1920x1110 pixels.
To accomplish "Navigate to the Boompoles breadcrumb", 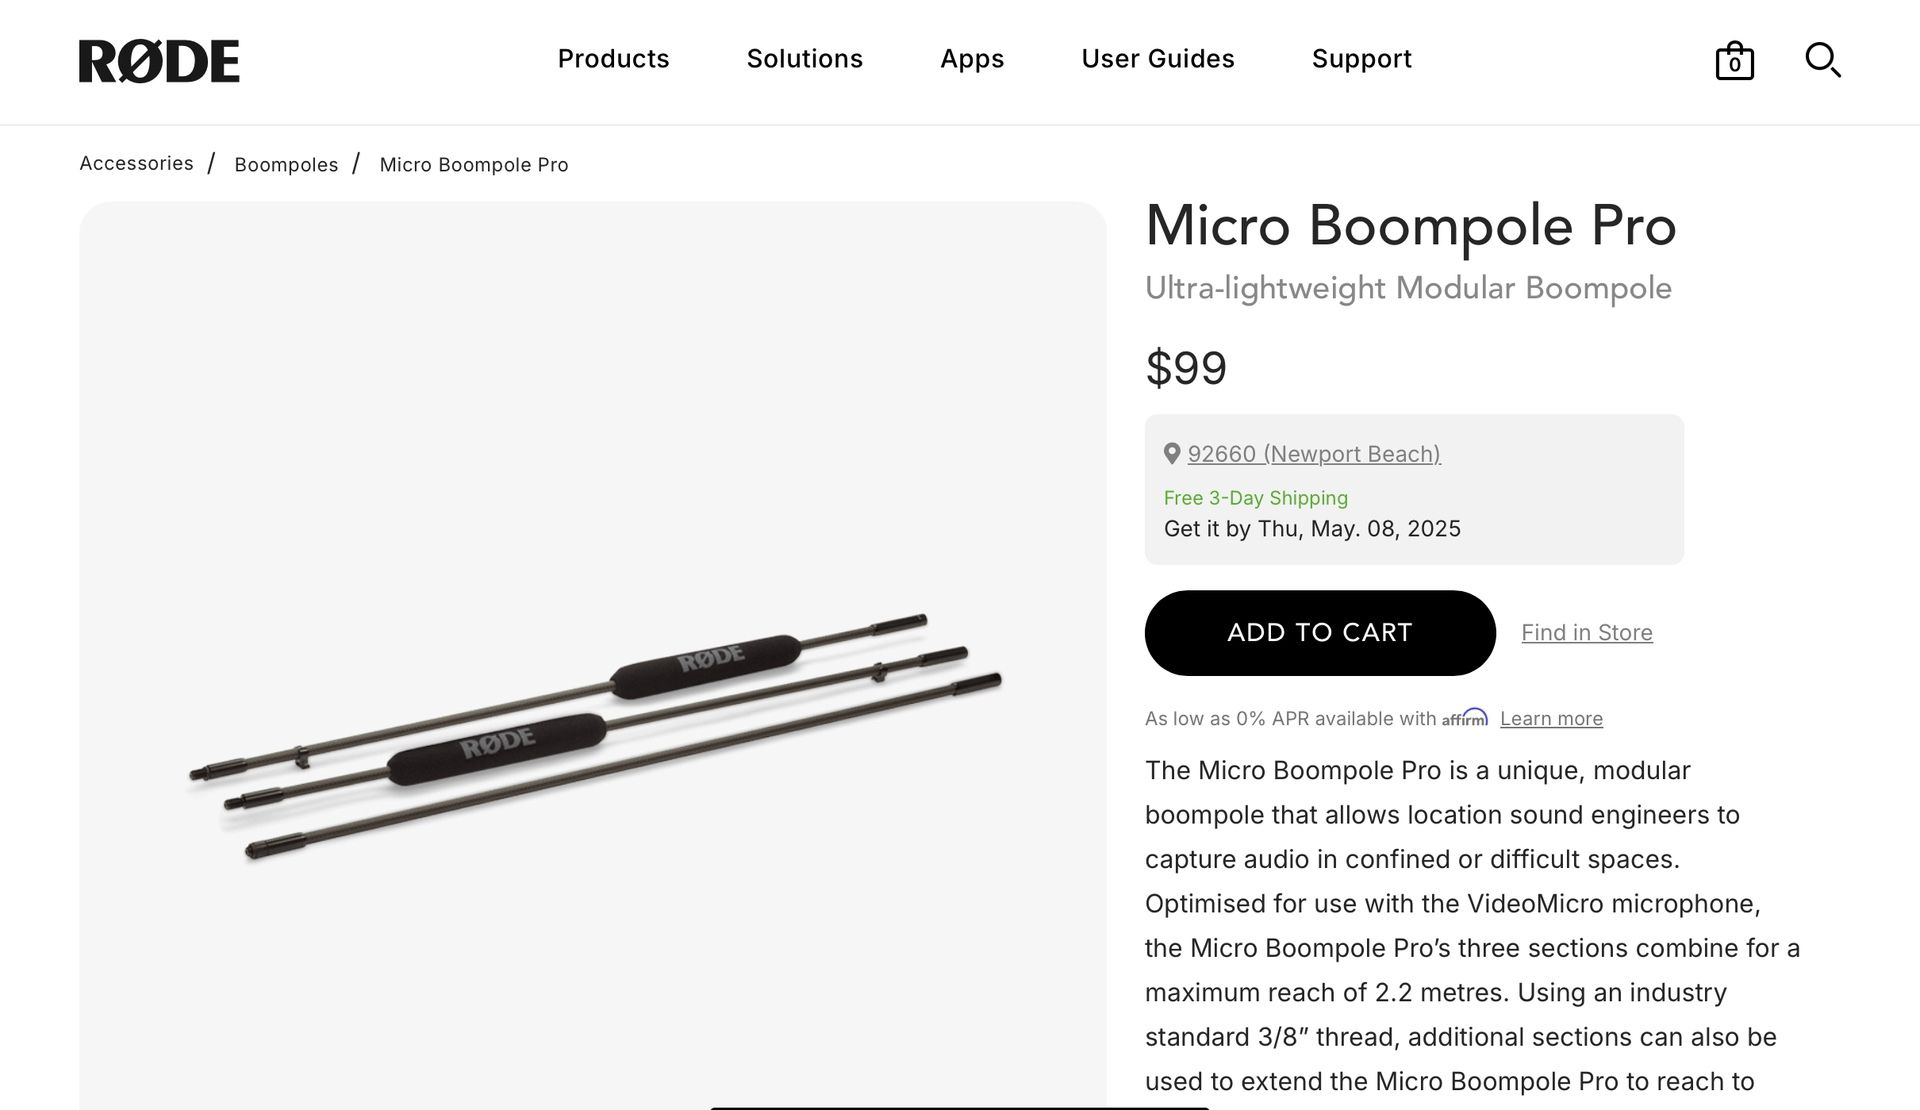I will point(286,164).
